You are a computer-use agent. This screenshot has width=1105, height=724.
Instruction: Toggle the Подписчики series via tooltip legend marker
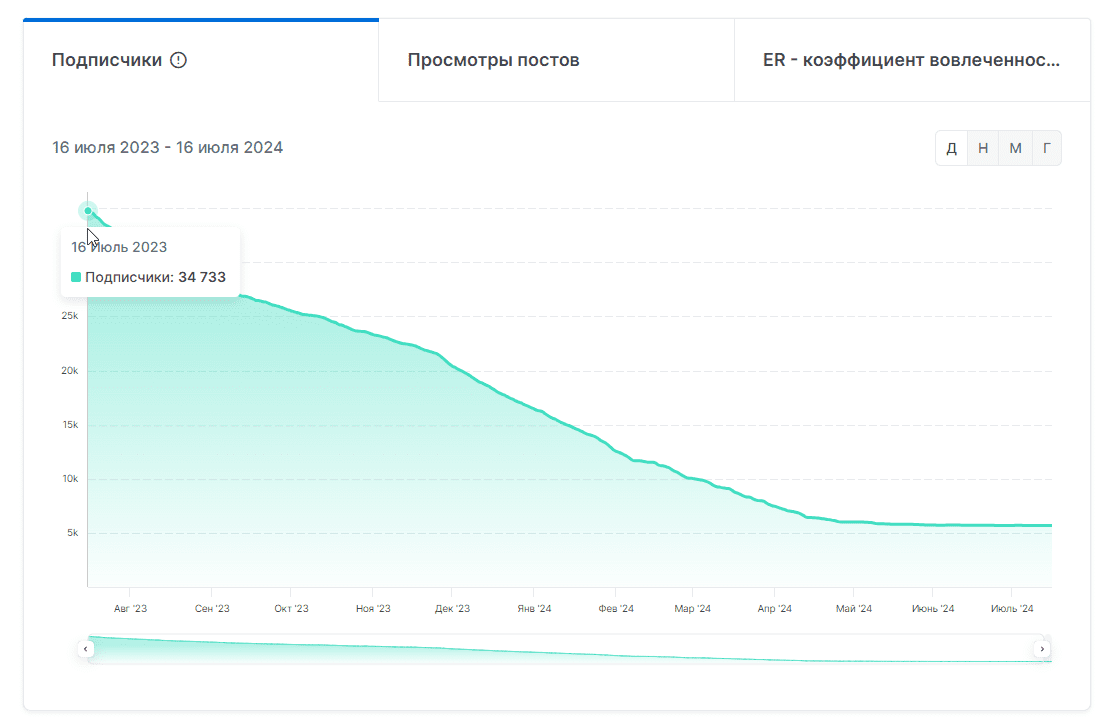pyautogui.click(x=75, y=276)
